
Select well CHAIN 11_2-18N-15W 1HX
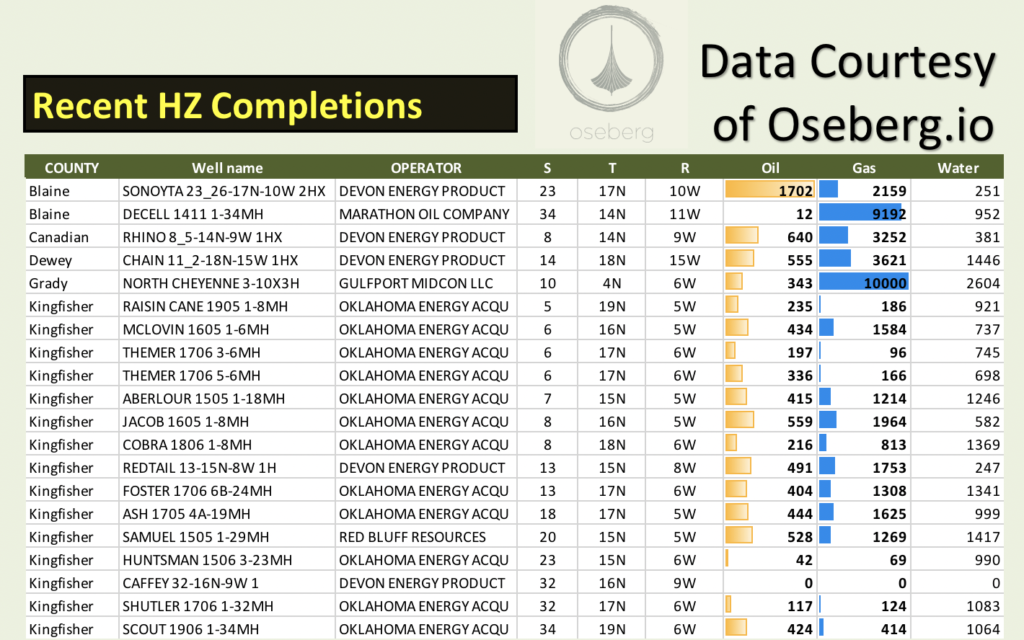[x=210, y=260]
